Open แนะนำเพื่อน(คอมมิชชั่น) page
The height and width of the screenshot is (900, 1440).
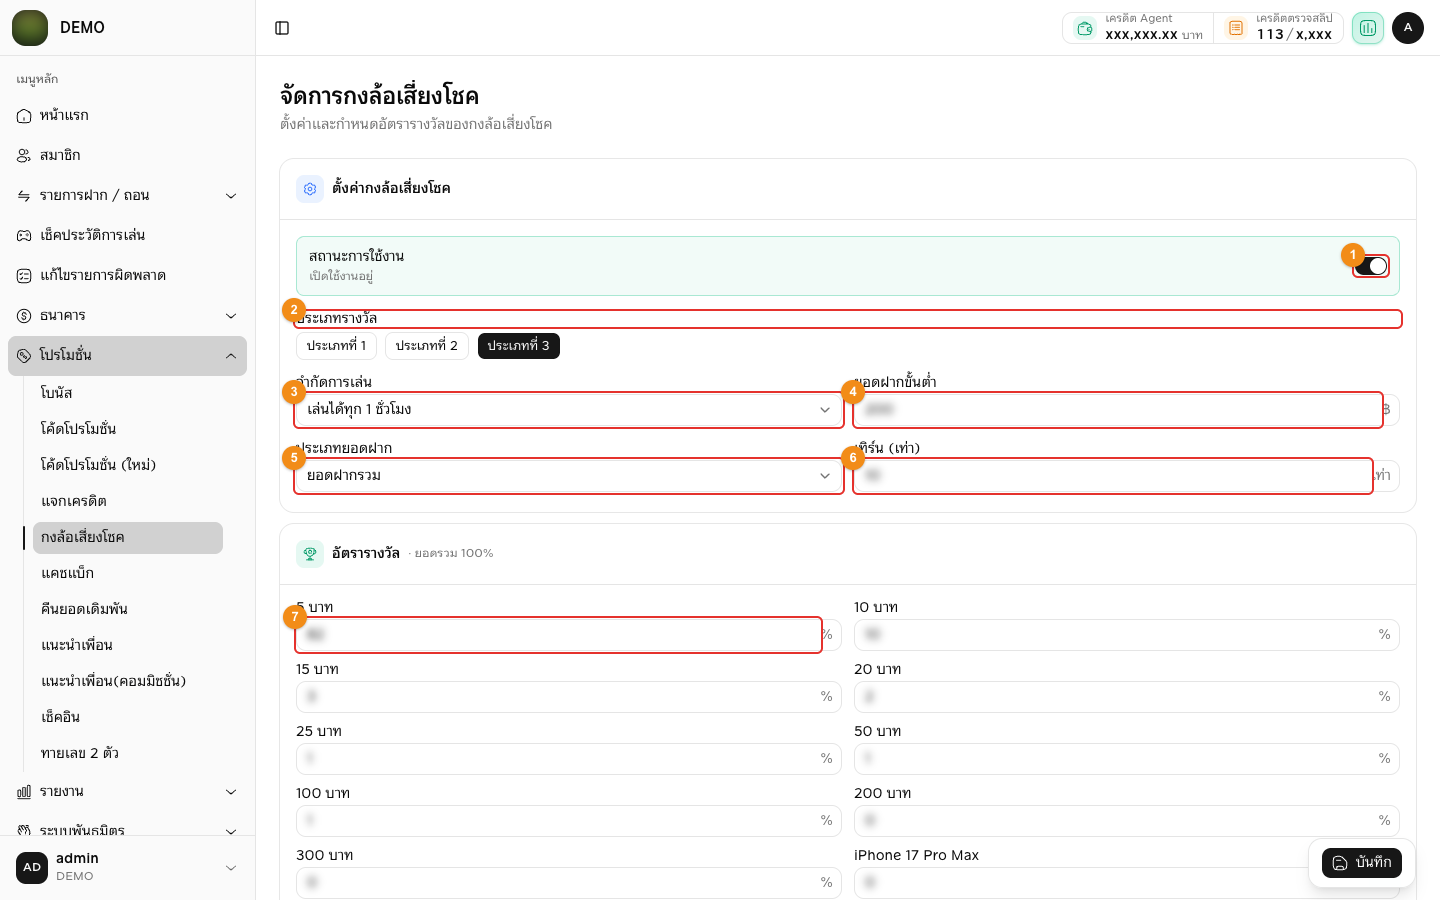point(128,682)
